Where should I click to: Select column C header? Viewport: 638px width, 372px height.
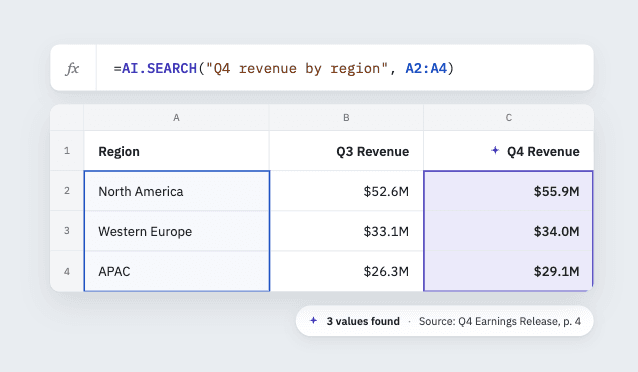509,118
